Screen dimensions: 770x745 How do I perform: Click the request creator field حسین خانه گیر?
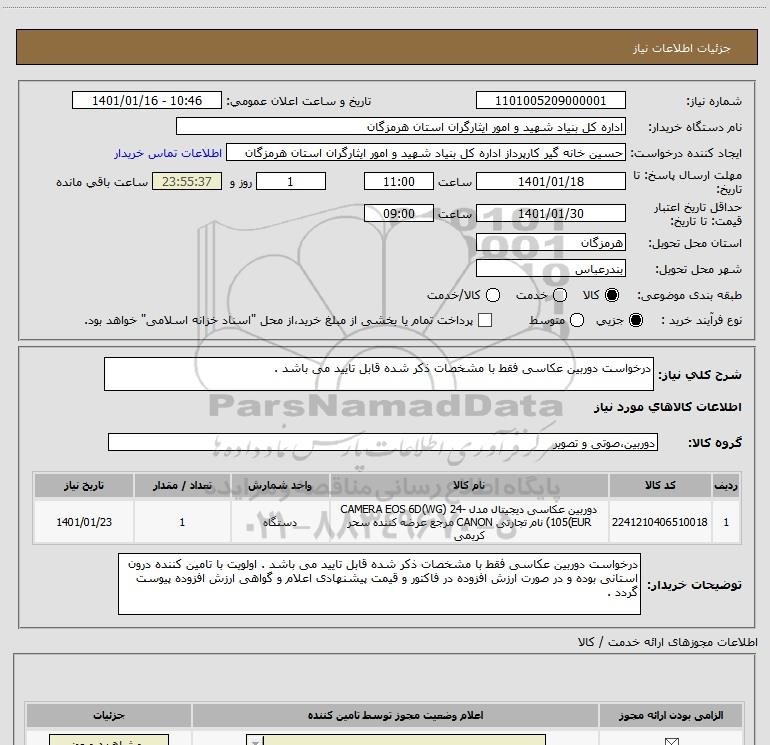tap(426, 153)
